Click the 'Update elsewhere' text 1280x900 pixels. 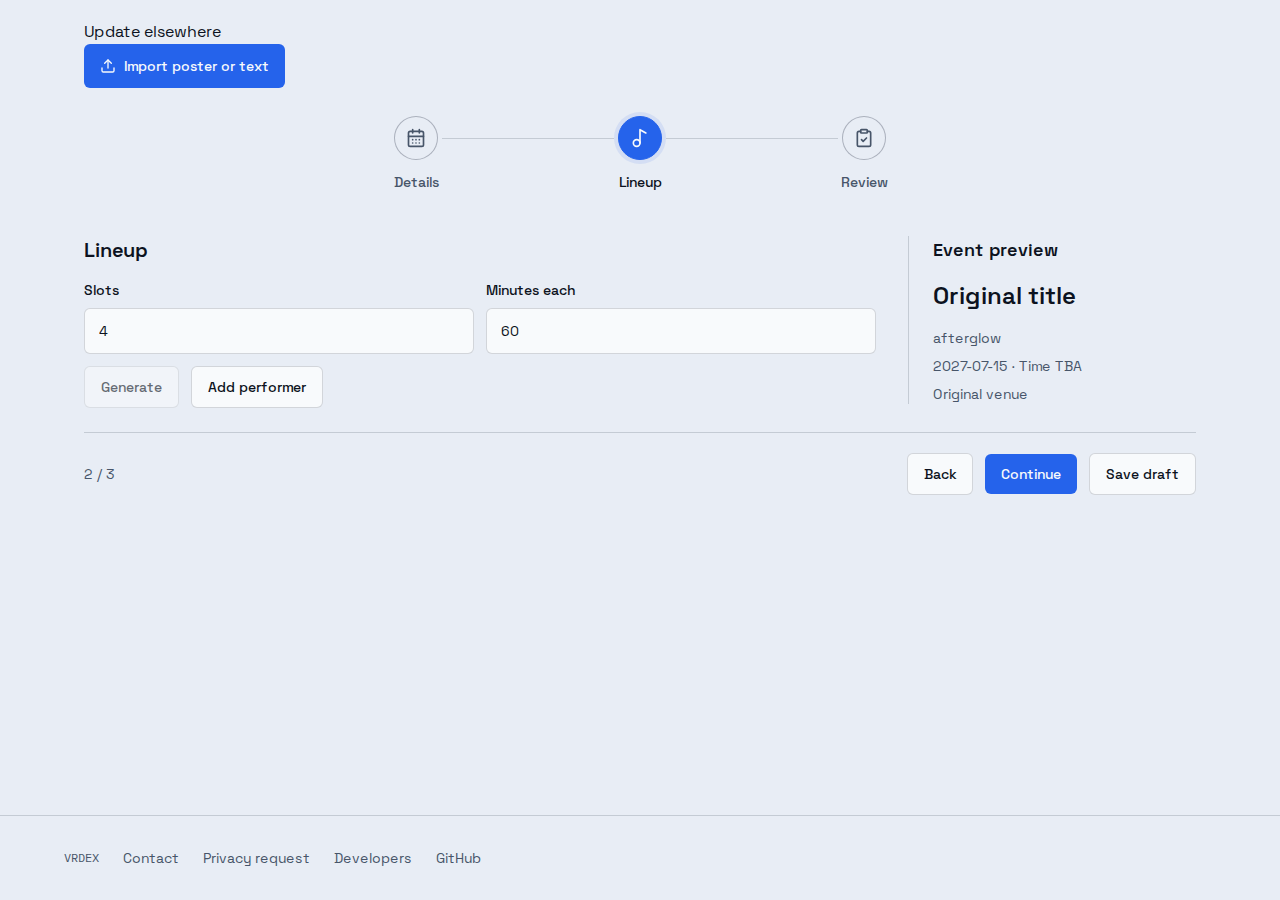[153, 32]
